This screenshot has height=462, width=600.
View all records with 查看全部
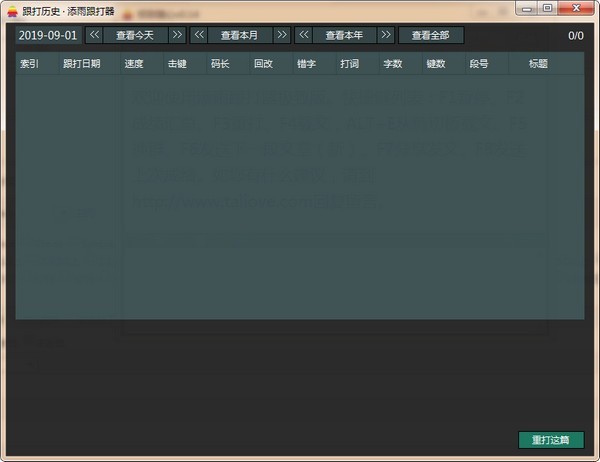coord(431,35)
